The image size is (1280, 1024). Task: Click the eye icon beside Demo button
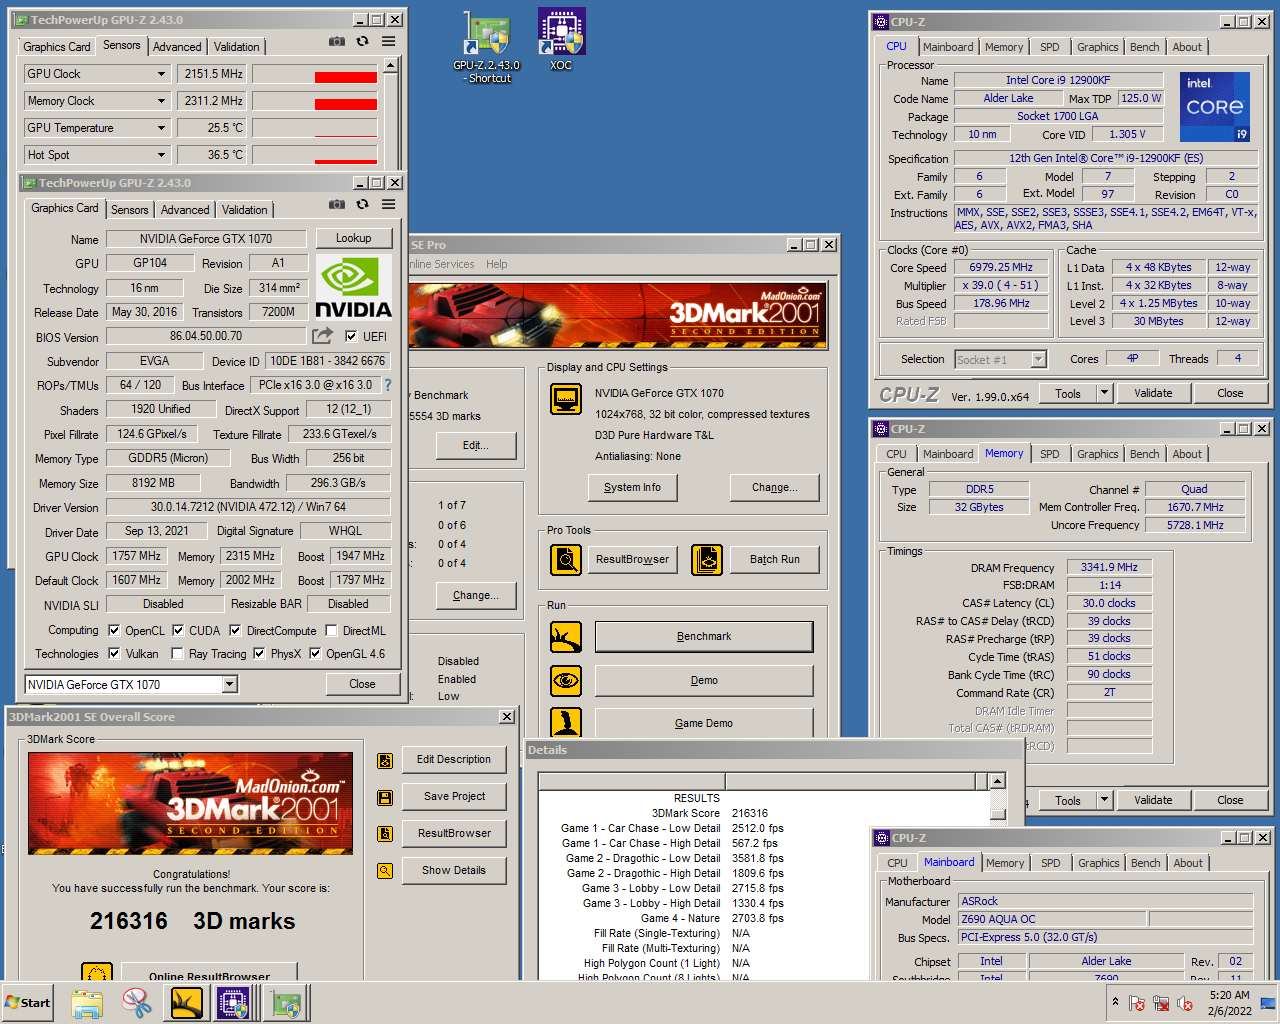point(566,680)
